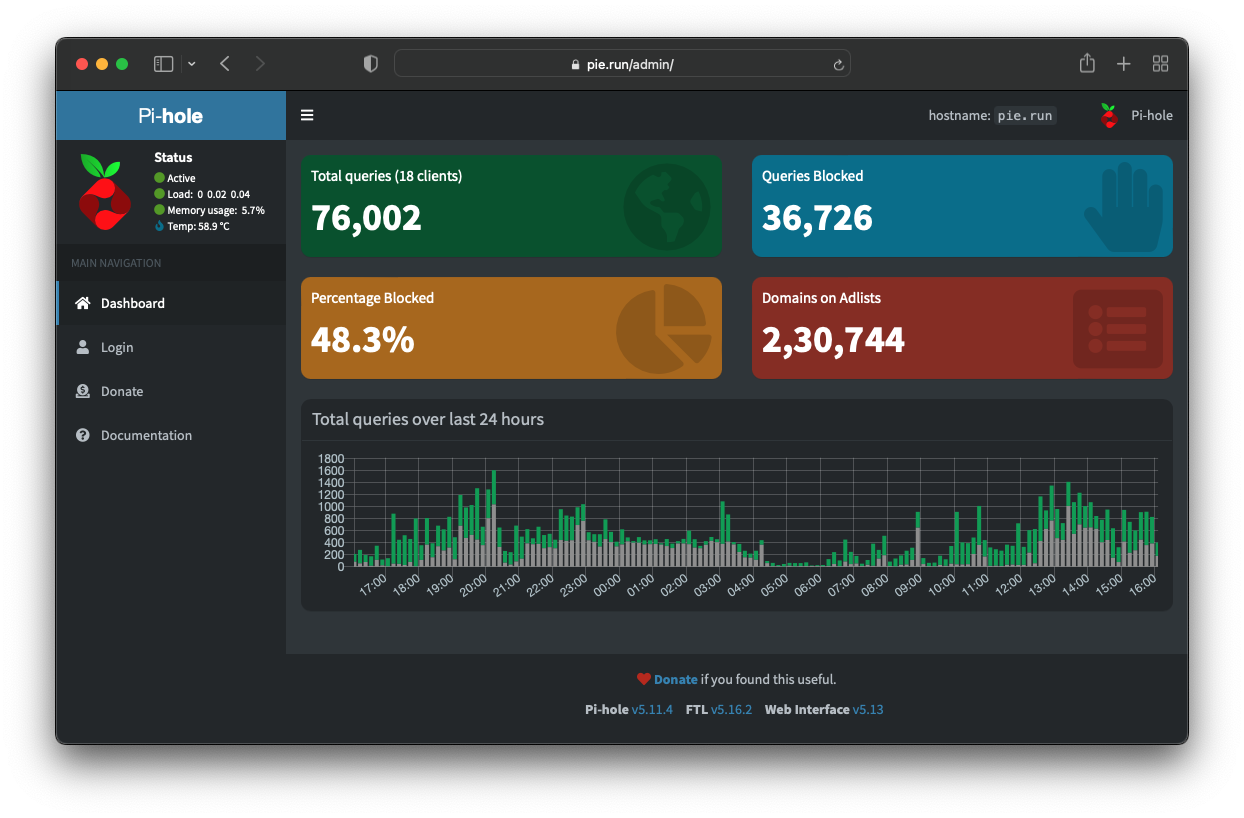Click the 03:00 label on chart axis
The width and height of the screenshot is (1244, 818).
click(x=708, y=584)
